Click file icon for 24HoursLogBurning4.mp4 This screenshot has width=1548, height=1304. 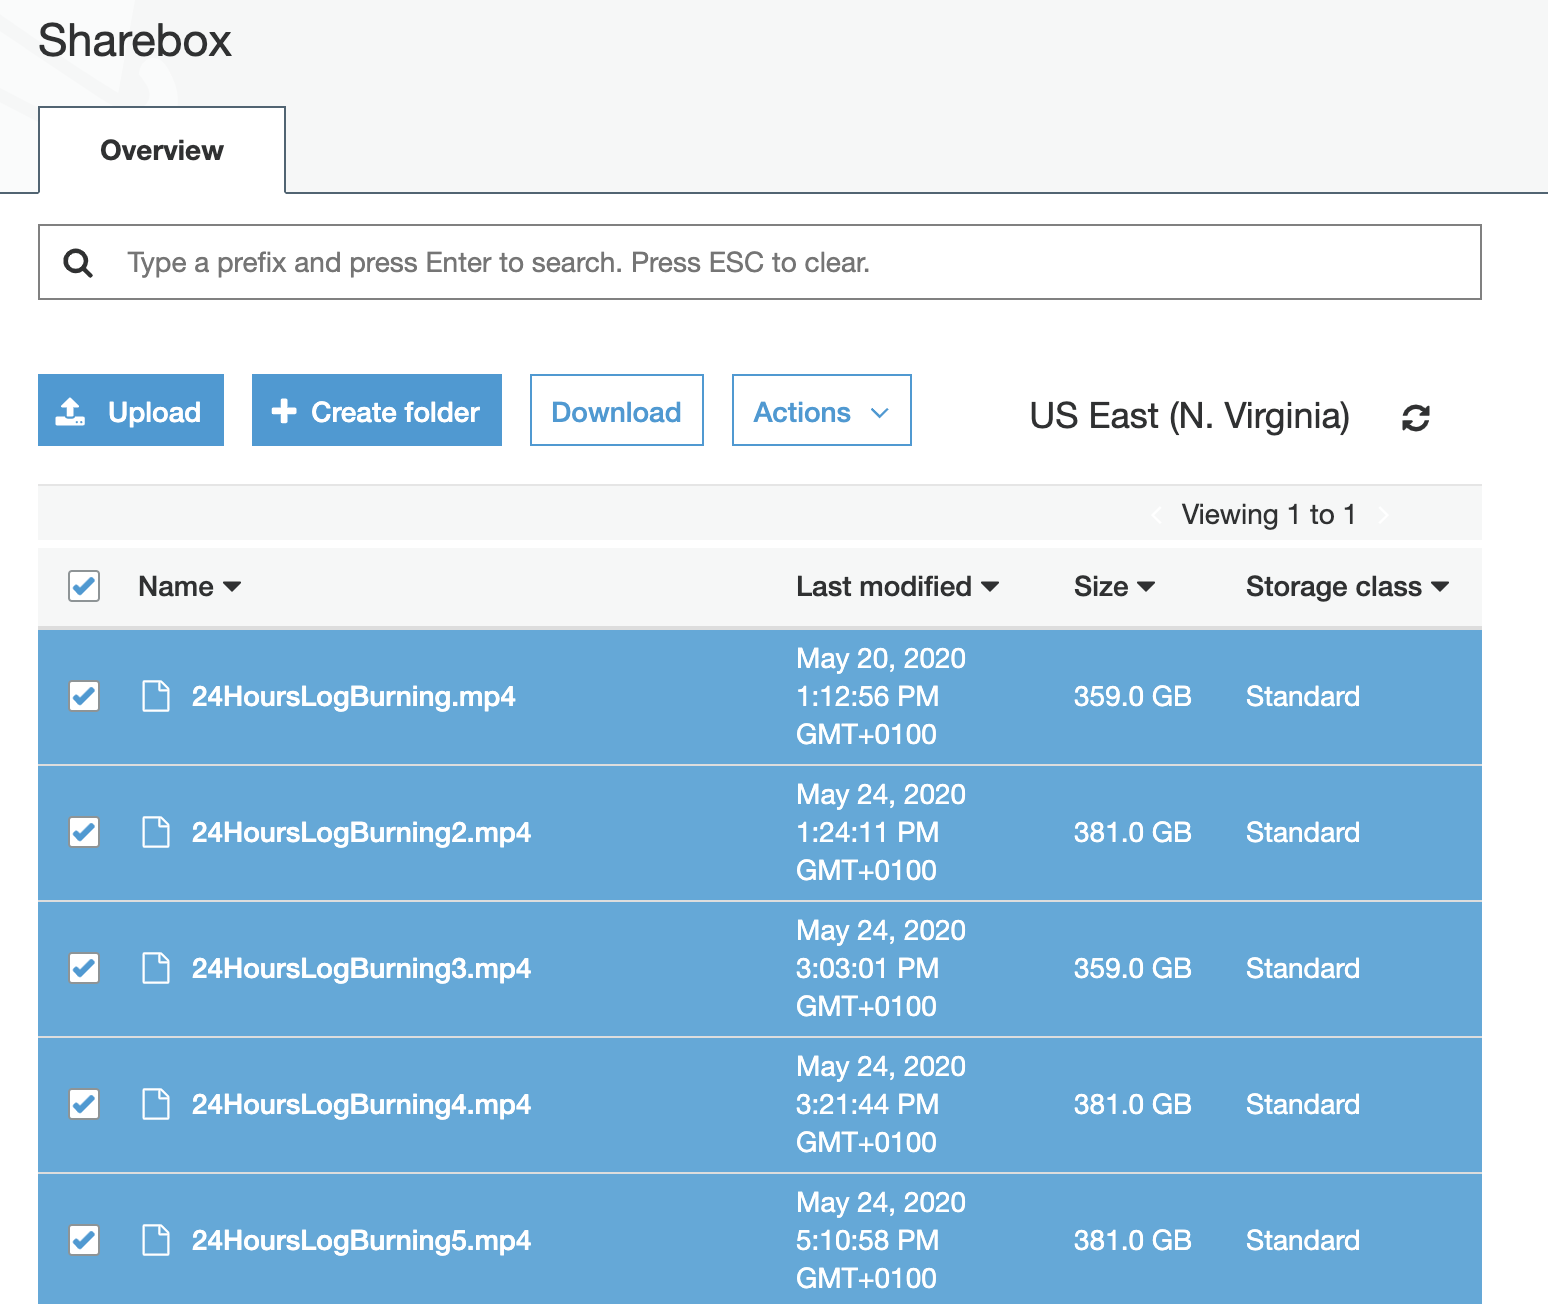pyautogui.click(x=156, y=1104)
